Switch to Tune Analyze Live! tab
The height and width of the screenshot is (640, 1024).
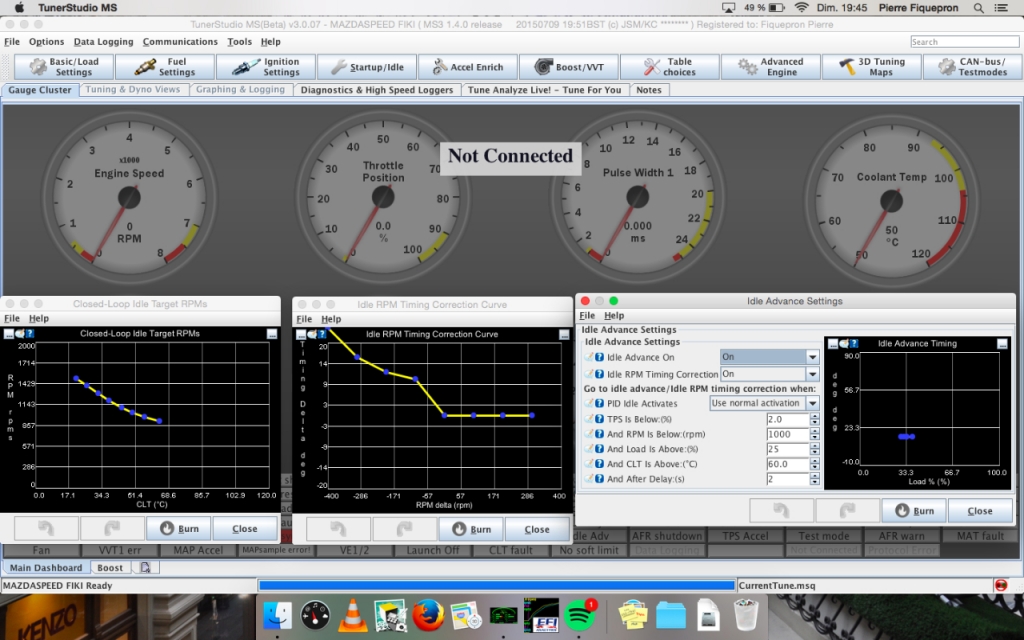point(544,90)
